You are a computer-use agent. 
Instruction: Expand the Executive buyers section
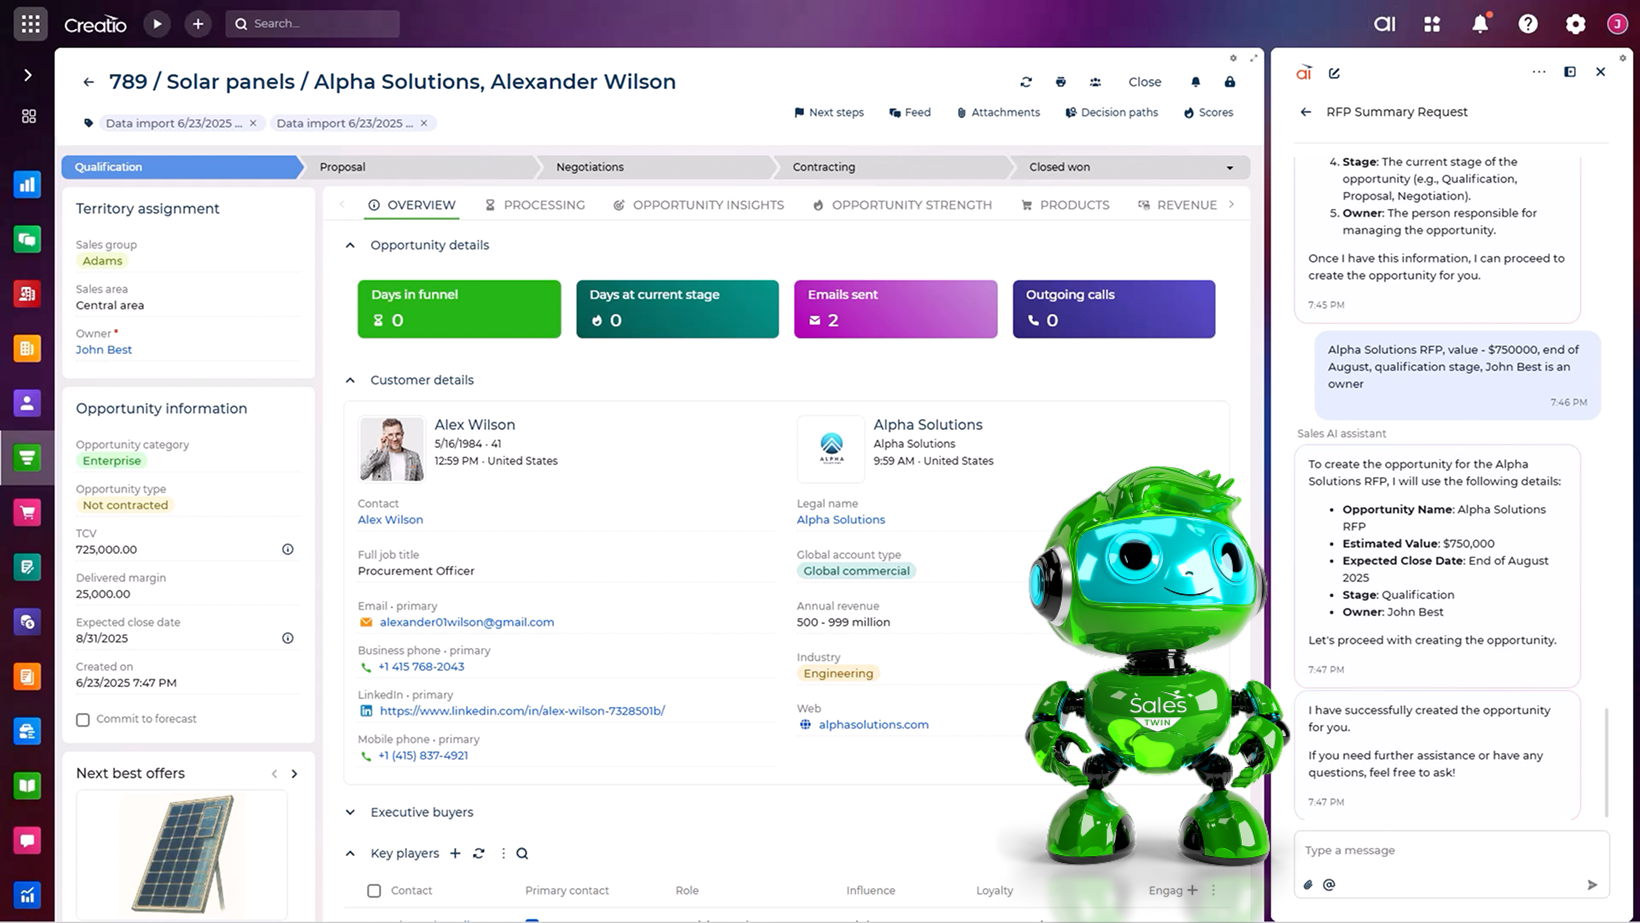point(349,812)
